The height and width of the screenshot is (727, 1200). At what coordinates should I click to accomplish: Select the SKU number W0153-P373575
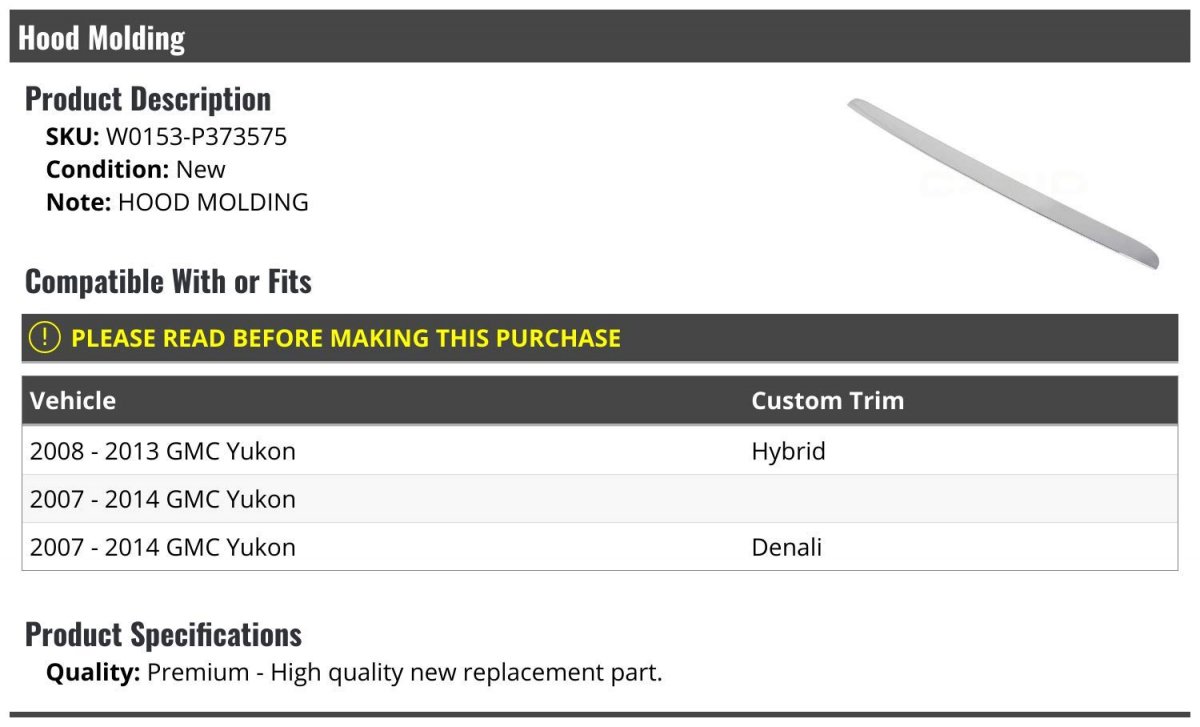[196, 137]
